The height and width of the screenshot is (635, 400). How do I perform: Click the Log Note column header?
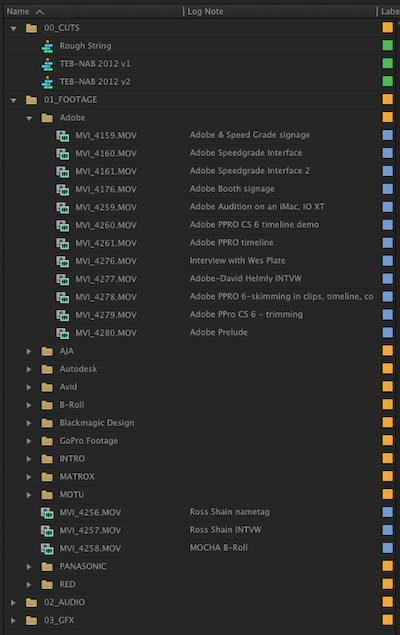tap(280, 11)
